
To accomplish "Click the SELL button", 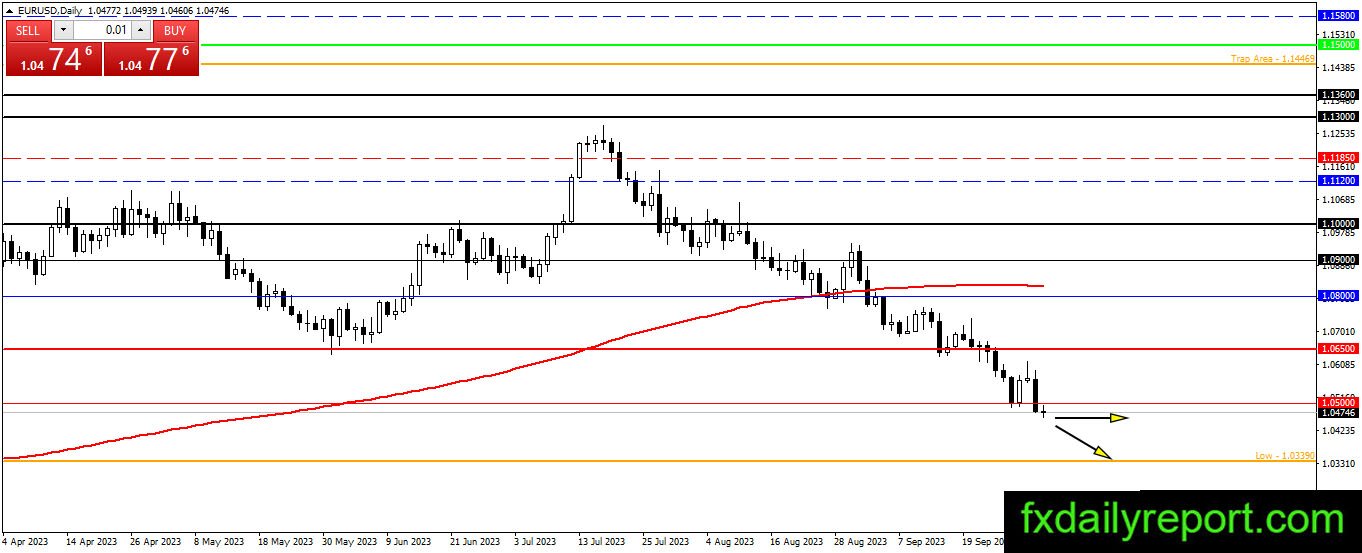I will [x=28, y=30].
